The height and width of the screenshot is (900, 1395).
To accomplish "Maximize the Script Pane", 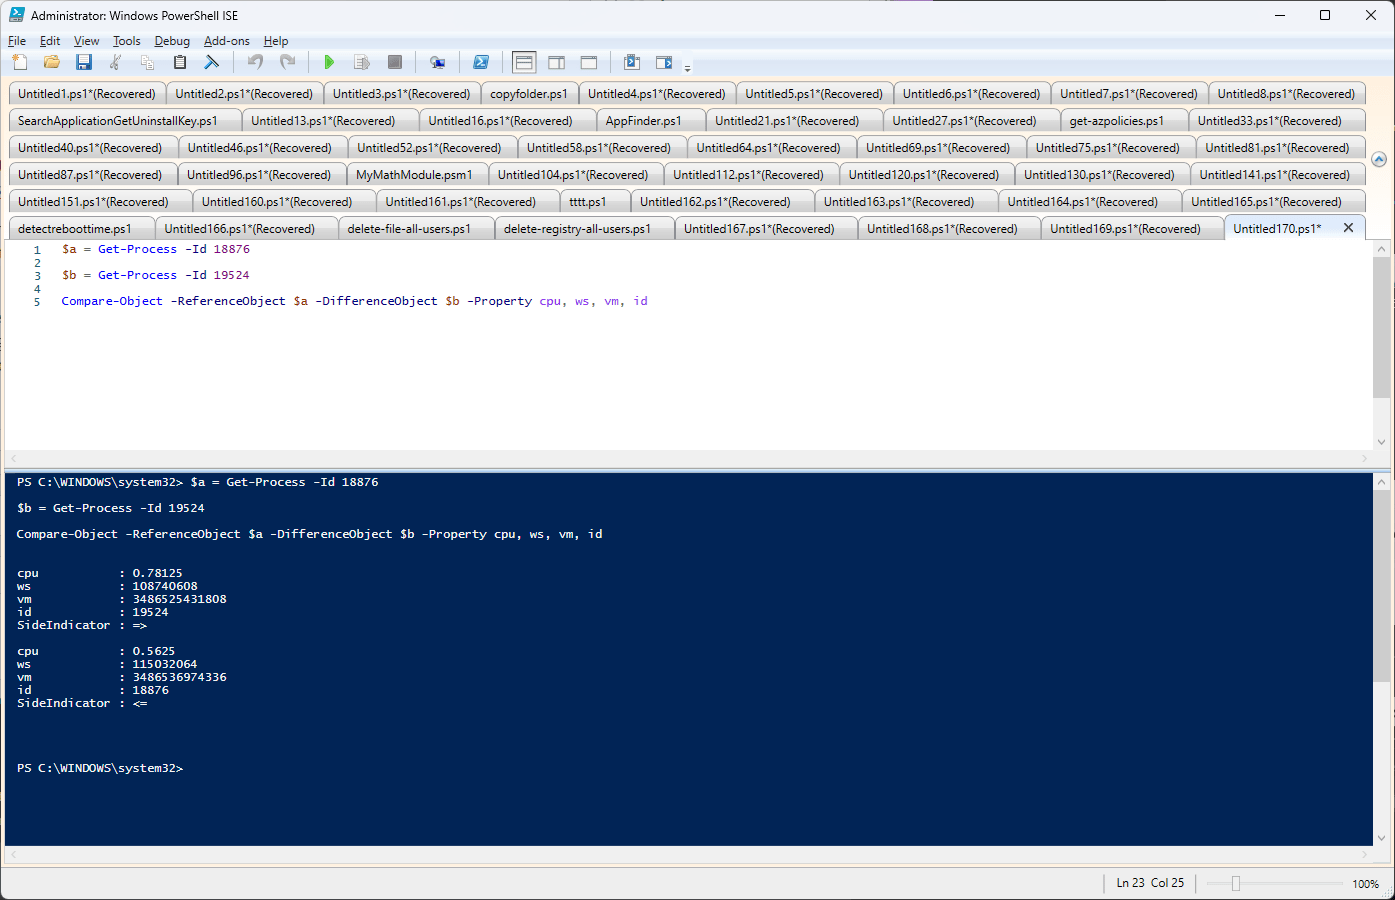I will pos(588,62).
